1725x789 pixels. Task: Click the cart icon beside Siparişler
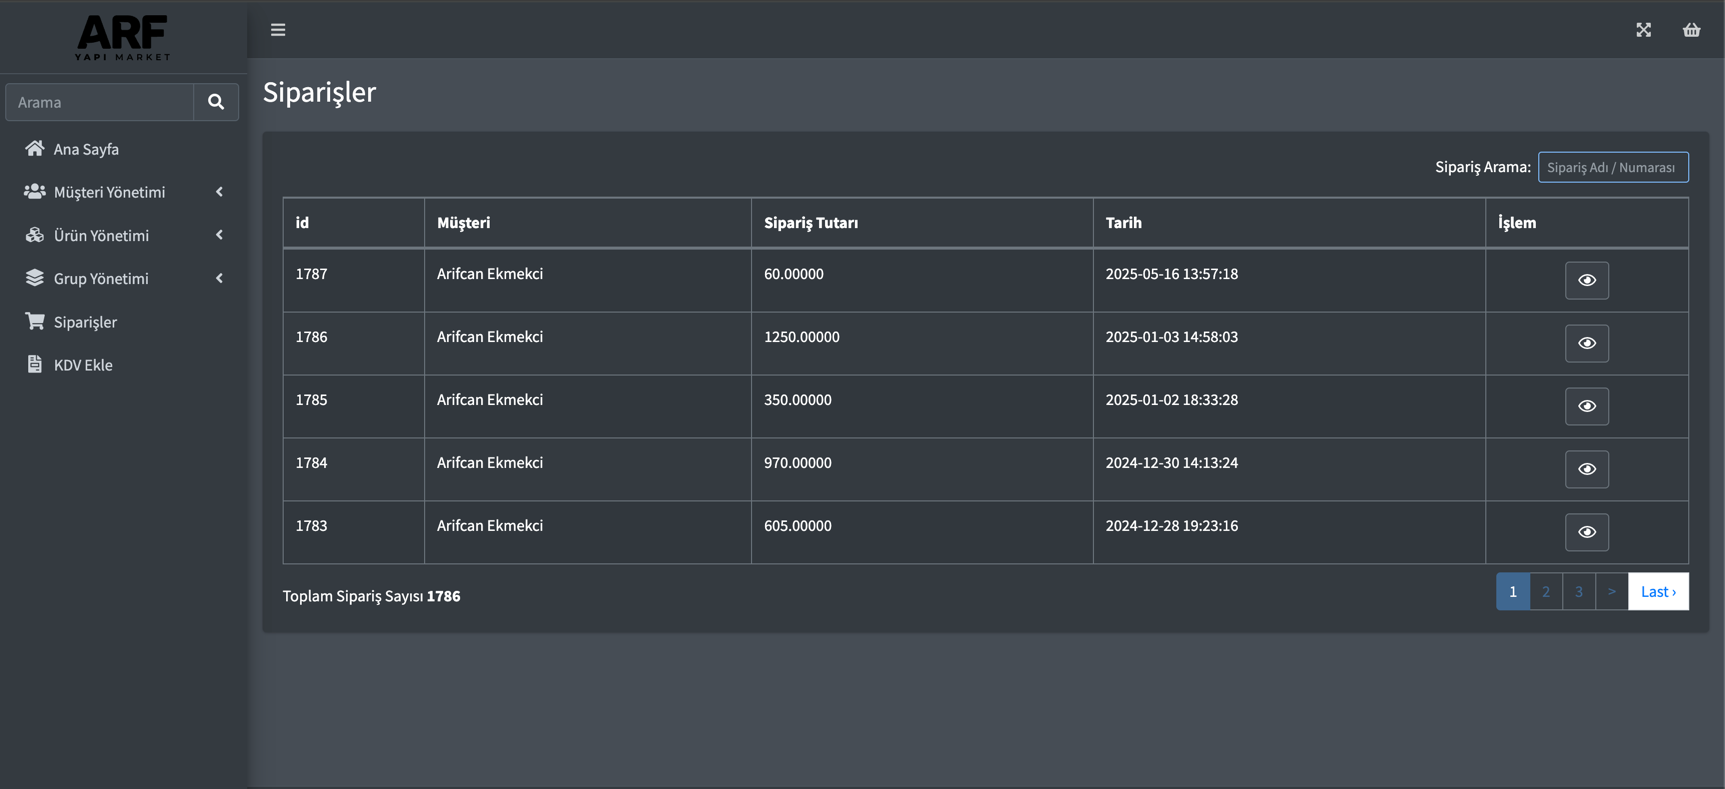pos(35,321)
